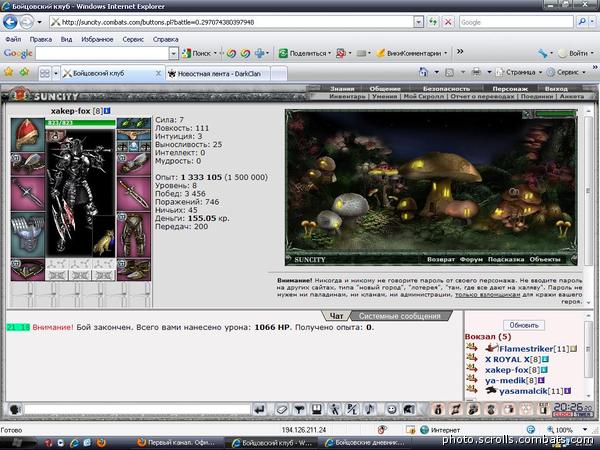
Task: Open the Файл menu
Action: (13, 39)
